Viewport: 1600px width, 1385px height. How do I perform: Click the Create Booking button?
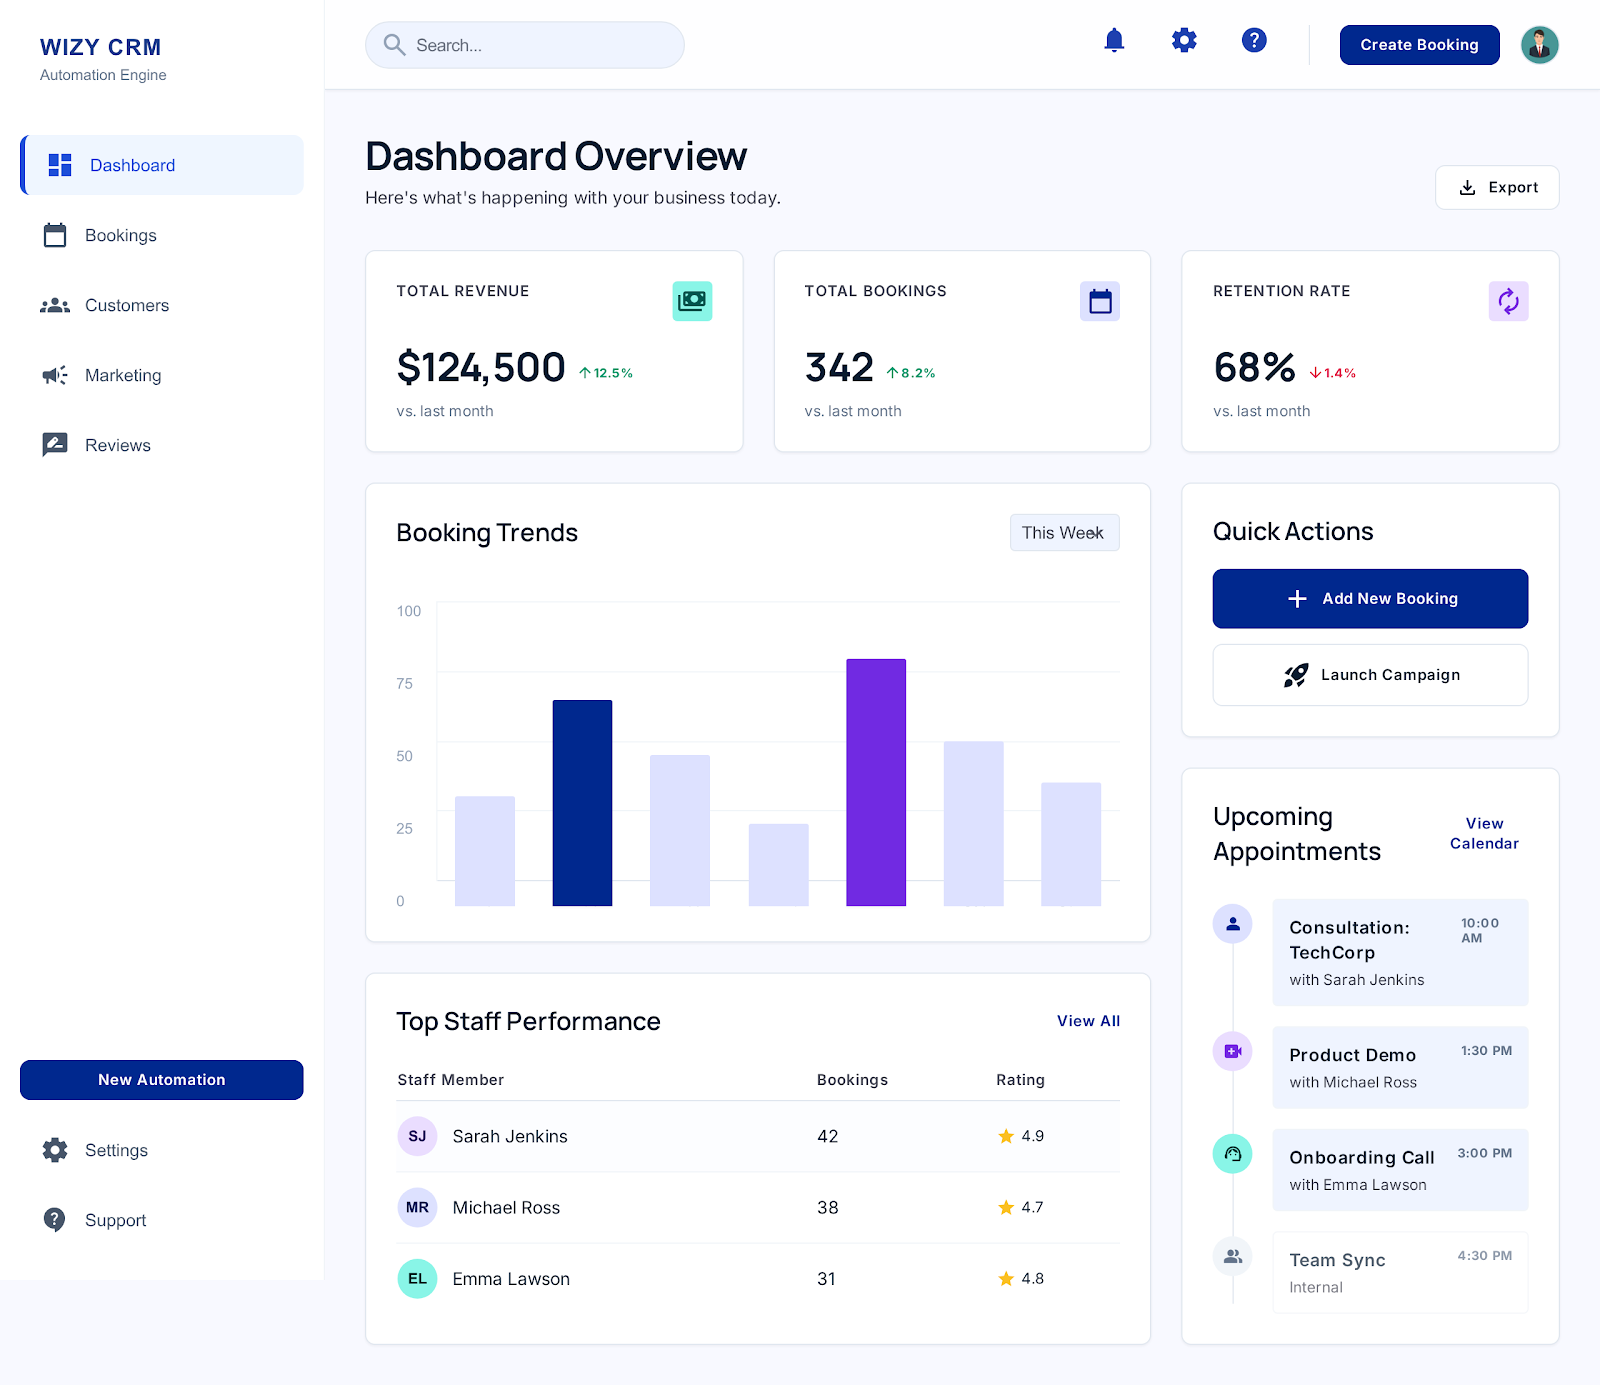click(1418, 44)
